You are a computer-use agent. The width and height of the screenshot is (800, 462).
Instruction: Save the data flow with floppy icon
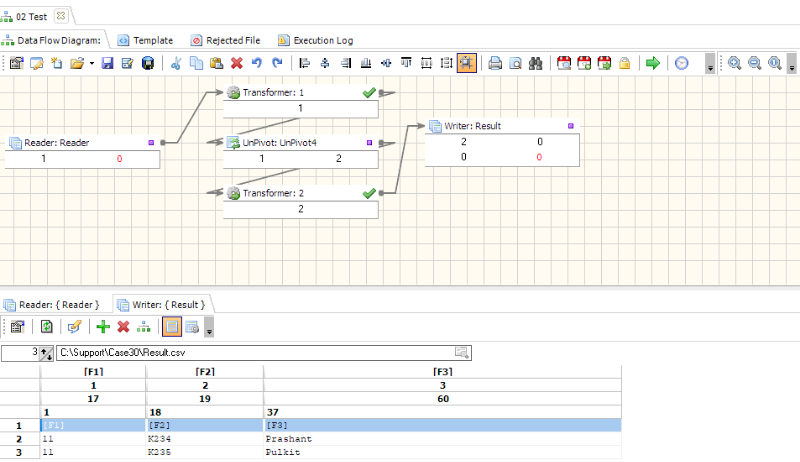(107, 63)
